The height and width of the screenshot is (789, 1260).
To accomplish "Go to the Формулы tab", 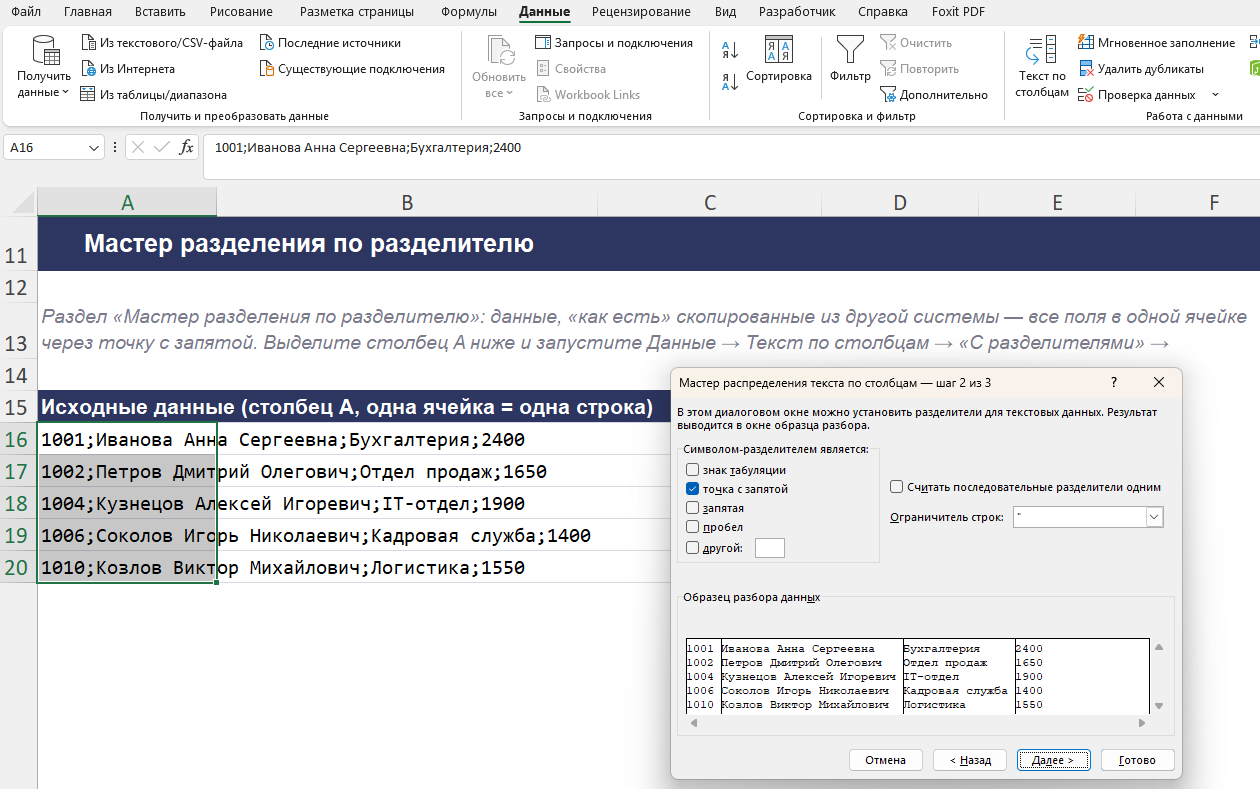I will click(469, 12).
